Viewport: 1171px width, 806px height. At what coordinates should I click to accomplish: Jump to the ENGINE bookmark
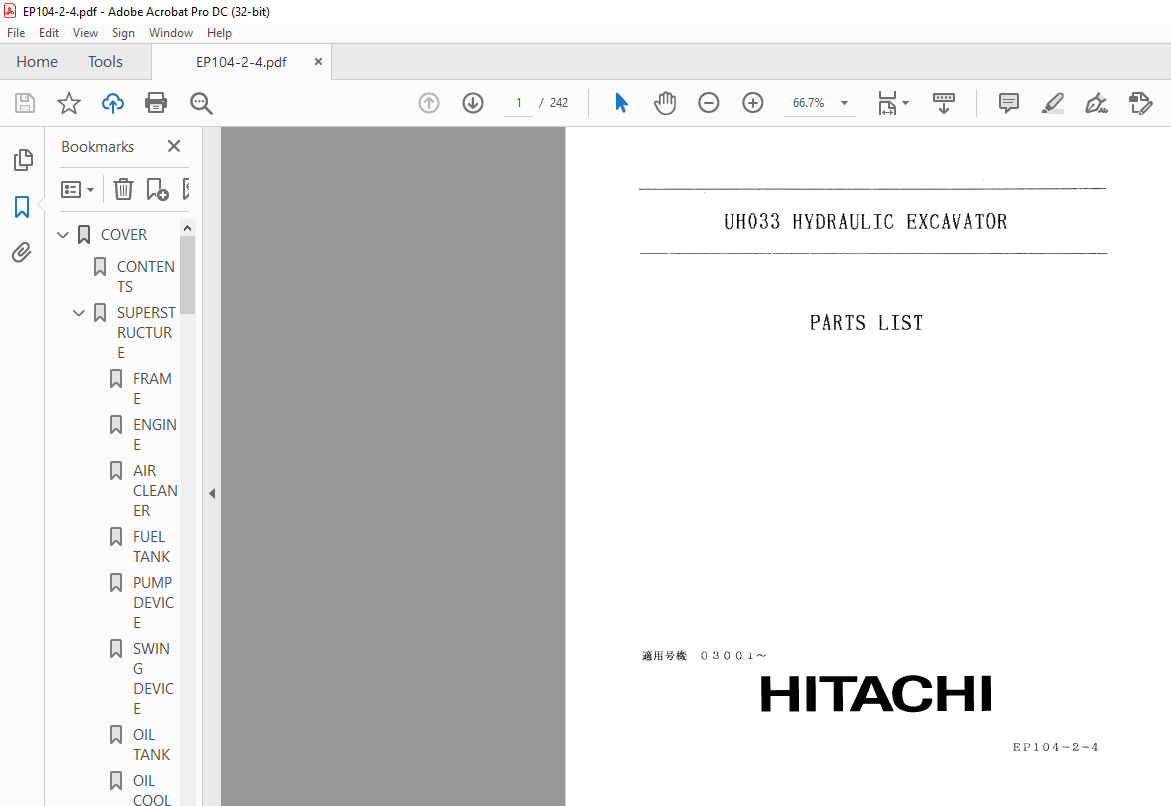click(x=155, y=434)
